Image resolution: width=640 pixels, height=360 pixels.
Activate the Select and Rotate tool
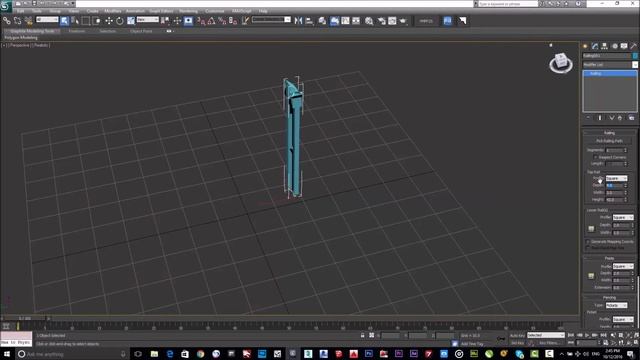120,20
